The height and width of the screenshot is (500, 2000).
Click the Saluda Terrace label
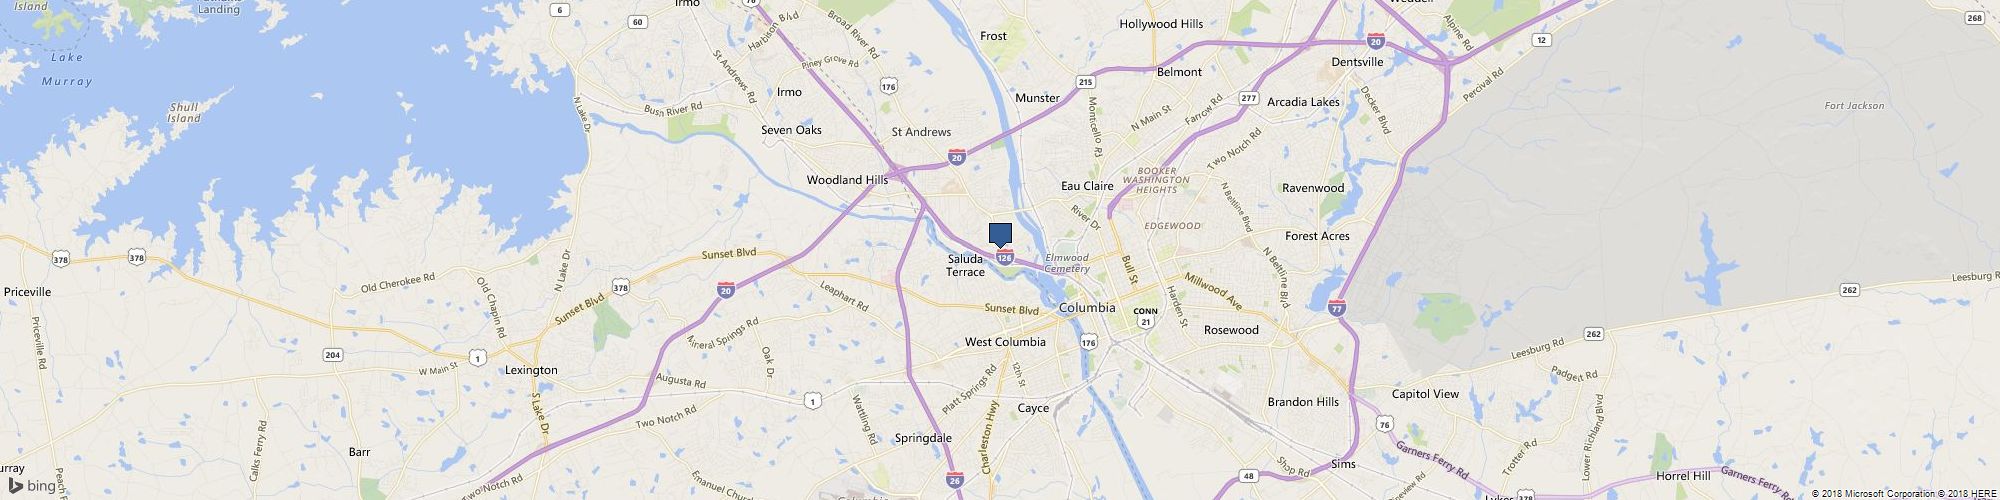(966, 265)
